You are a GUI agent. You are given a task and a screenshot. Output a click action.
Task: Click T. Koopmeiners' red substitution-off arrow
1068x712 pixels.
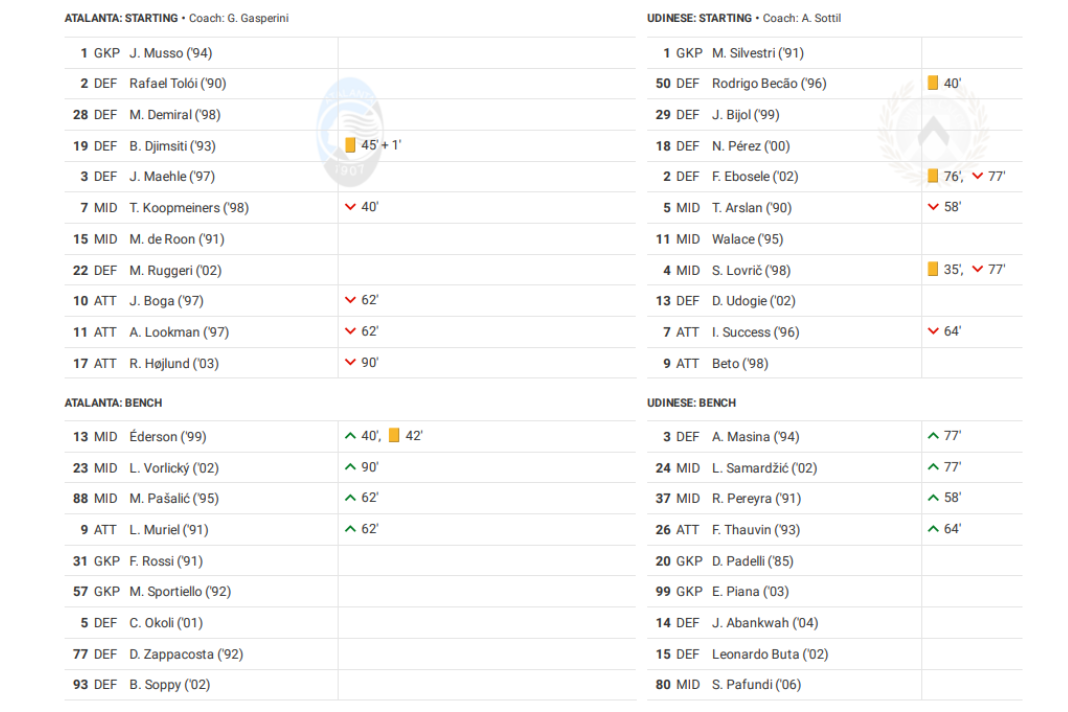click(350, 206)
